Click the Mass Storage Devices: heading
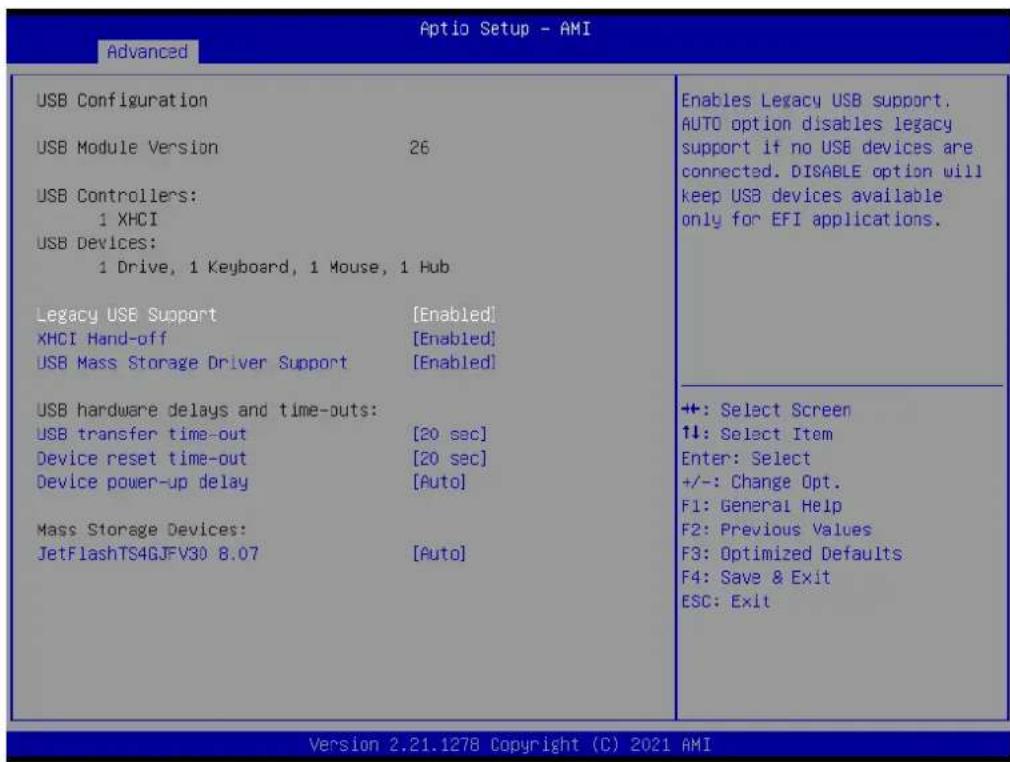This screenshot has height=762, width=1010. coord(142,530)
